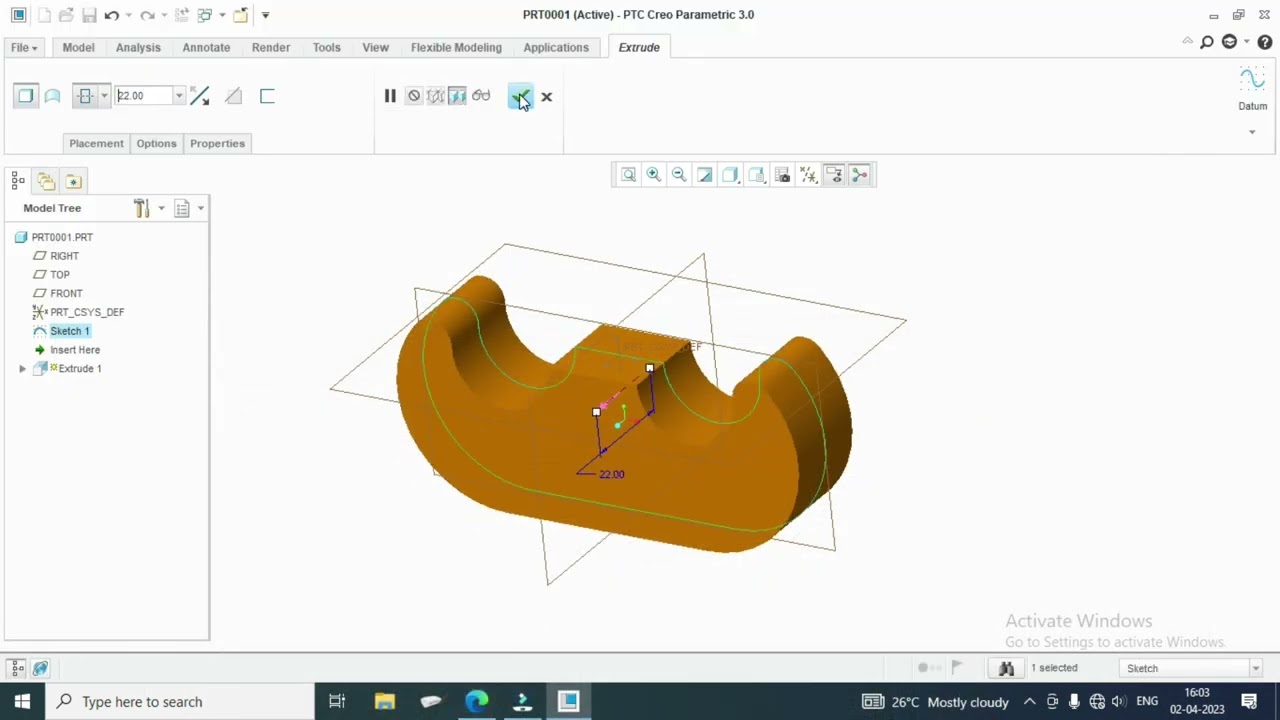Image resolution: width=1280 pixels, height=720 pixels.
Task: Pause the extrude tool
Action: [x=390, y=96]
